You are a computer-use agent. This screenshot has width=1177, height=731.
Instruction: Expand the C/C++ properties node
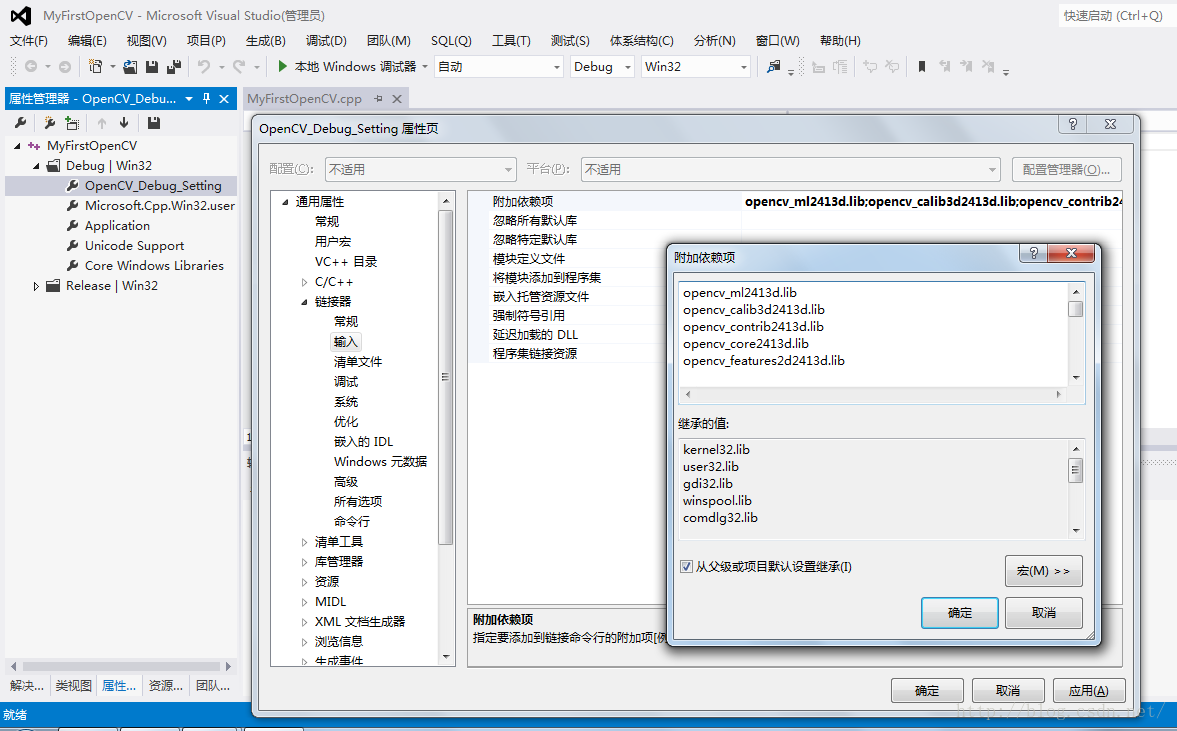(x=304, y=282)
